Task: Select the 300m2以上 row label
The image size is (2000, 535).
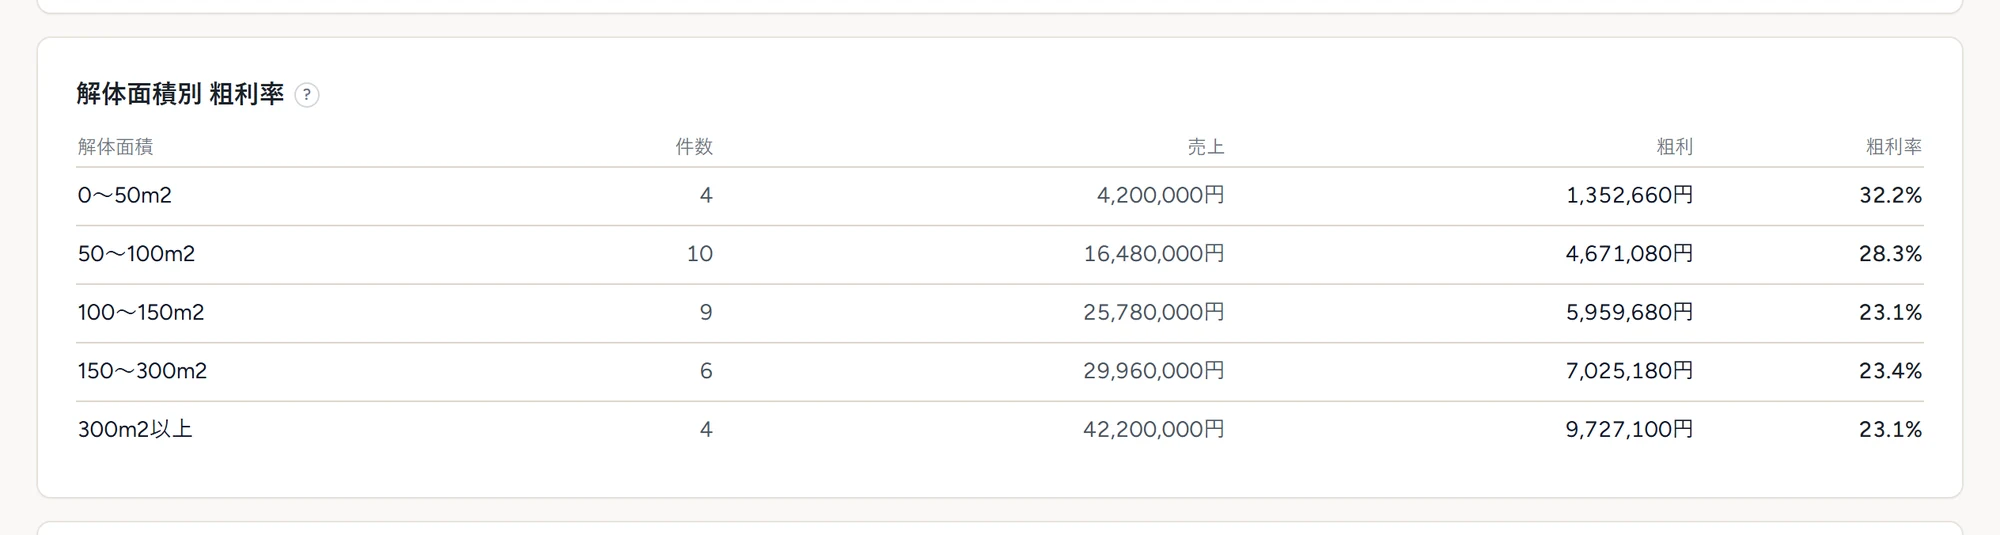Action: tap(135, 429)
